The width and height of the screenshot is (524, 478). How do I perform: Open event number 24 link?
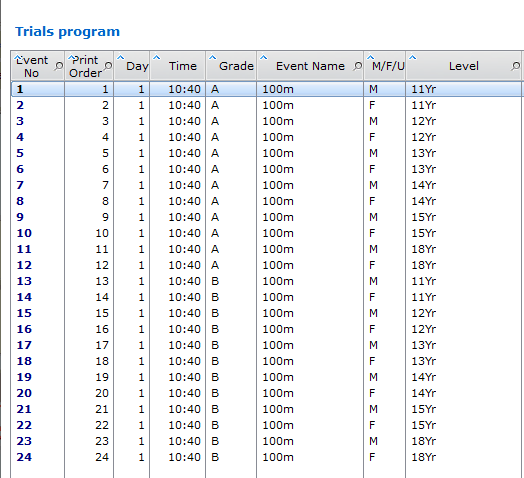(x=24, y=457)
